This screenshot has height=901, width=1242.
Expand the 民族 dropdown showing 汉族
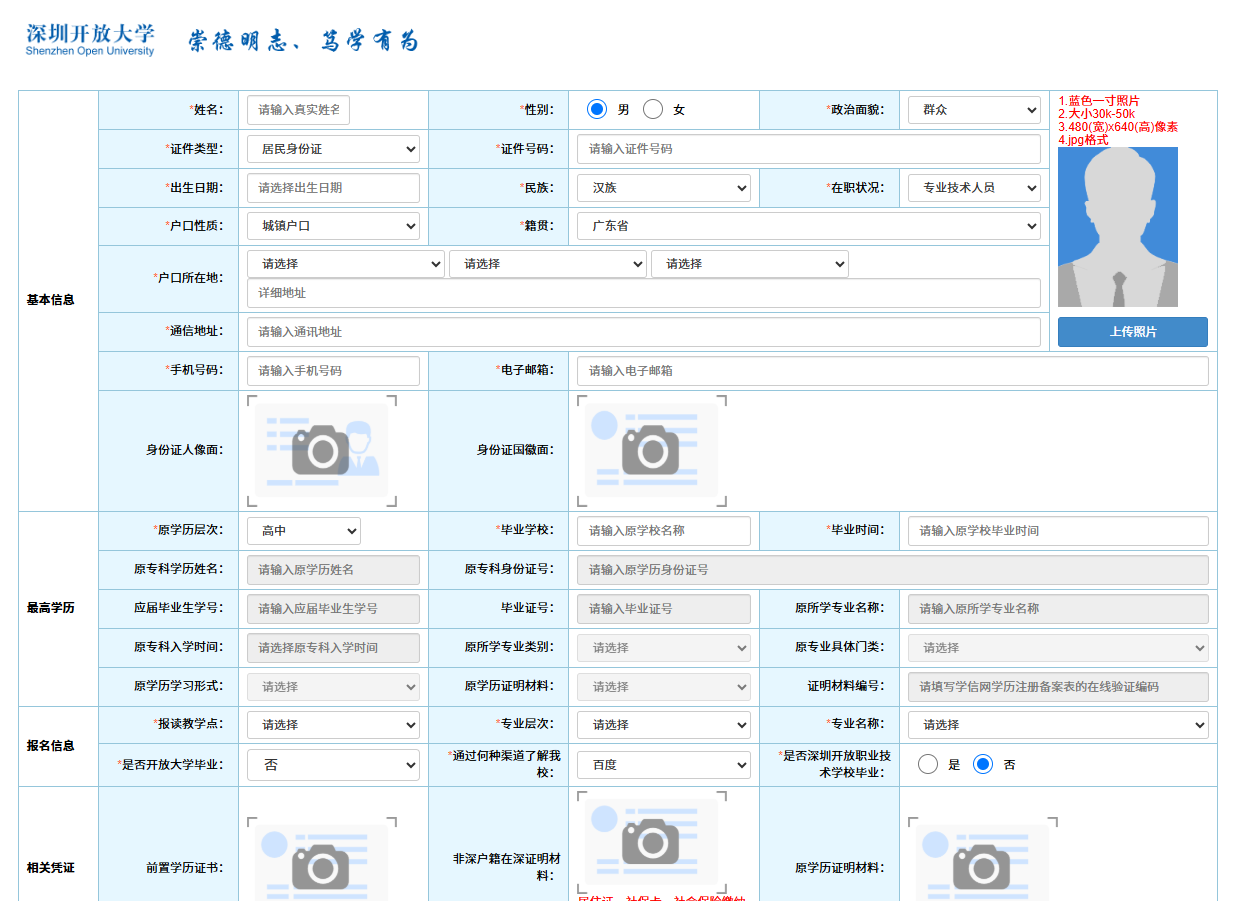pyautogui.click(x=663, y=188)
